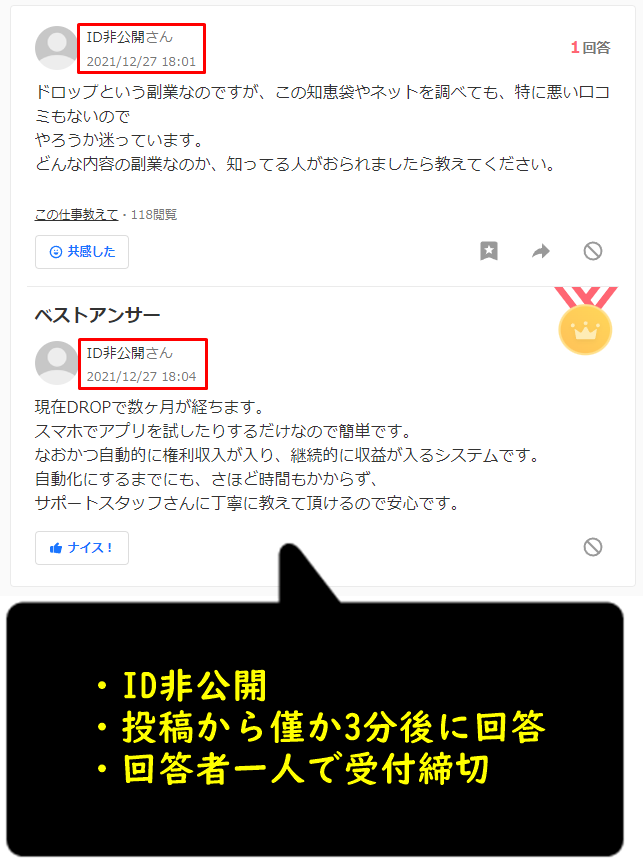Click the report icon beside the ナイス！ button
Image resolution: width=643 pixels, height=858 pixels.
click(x=593, y=547)
